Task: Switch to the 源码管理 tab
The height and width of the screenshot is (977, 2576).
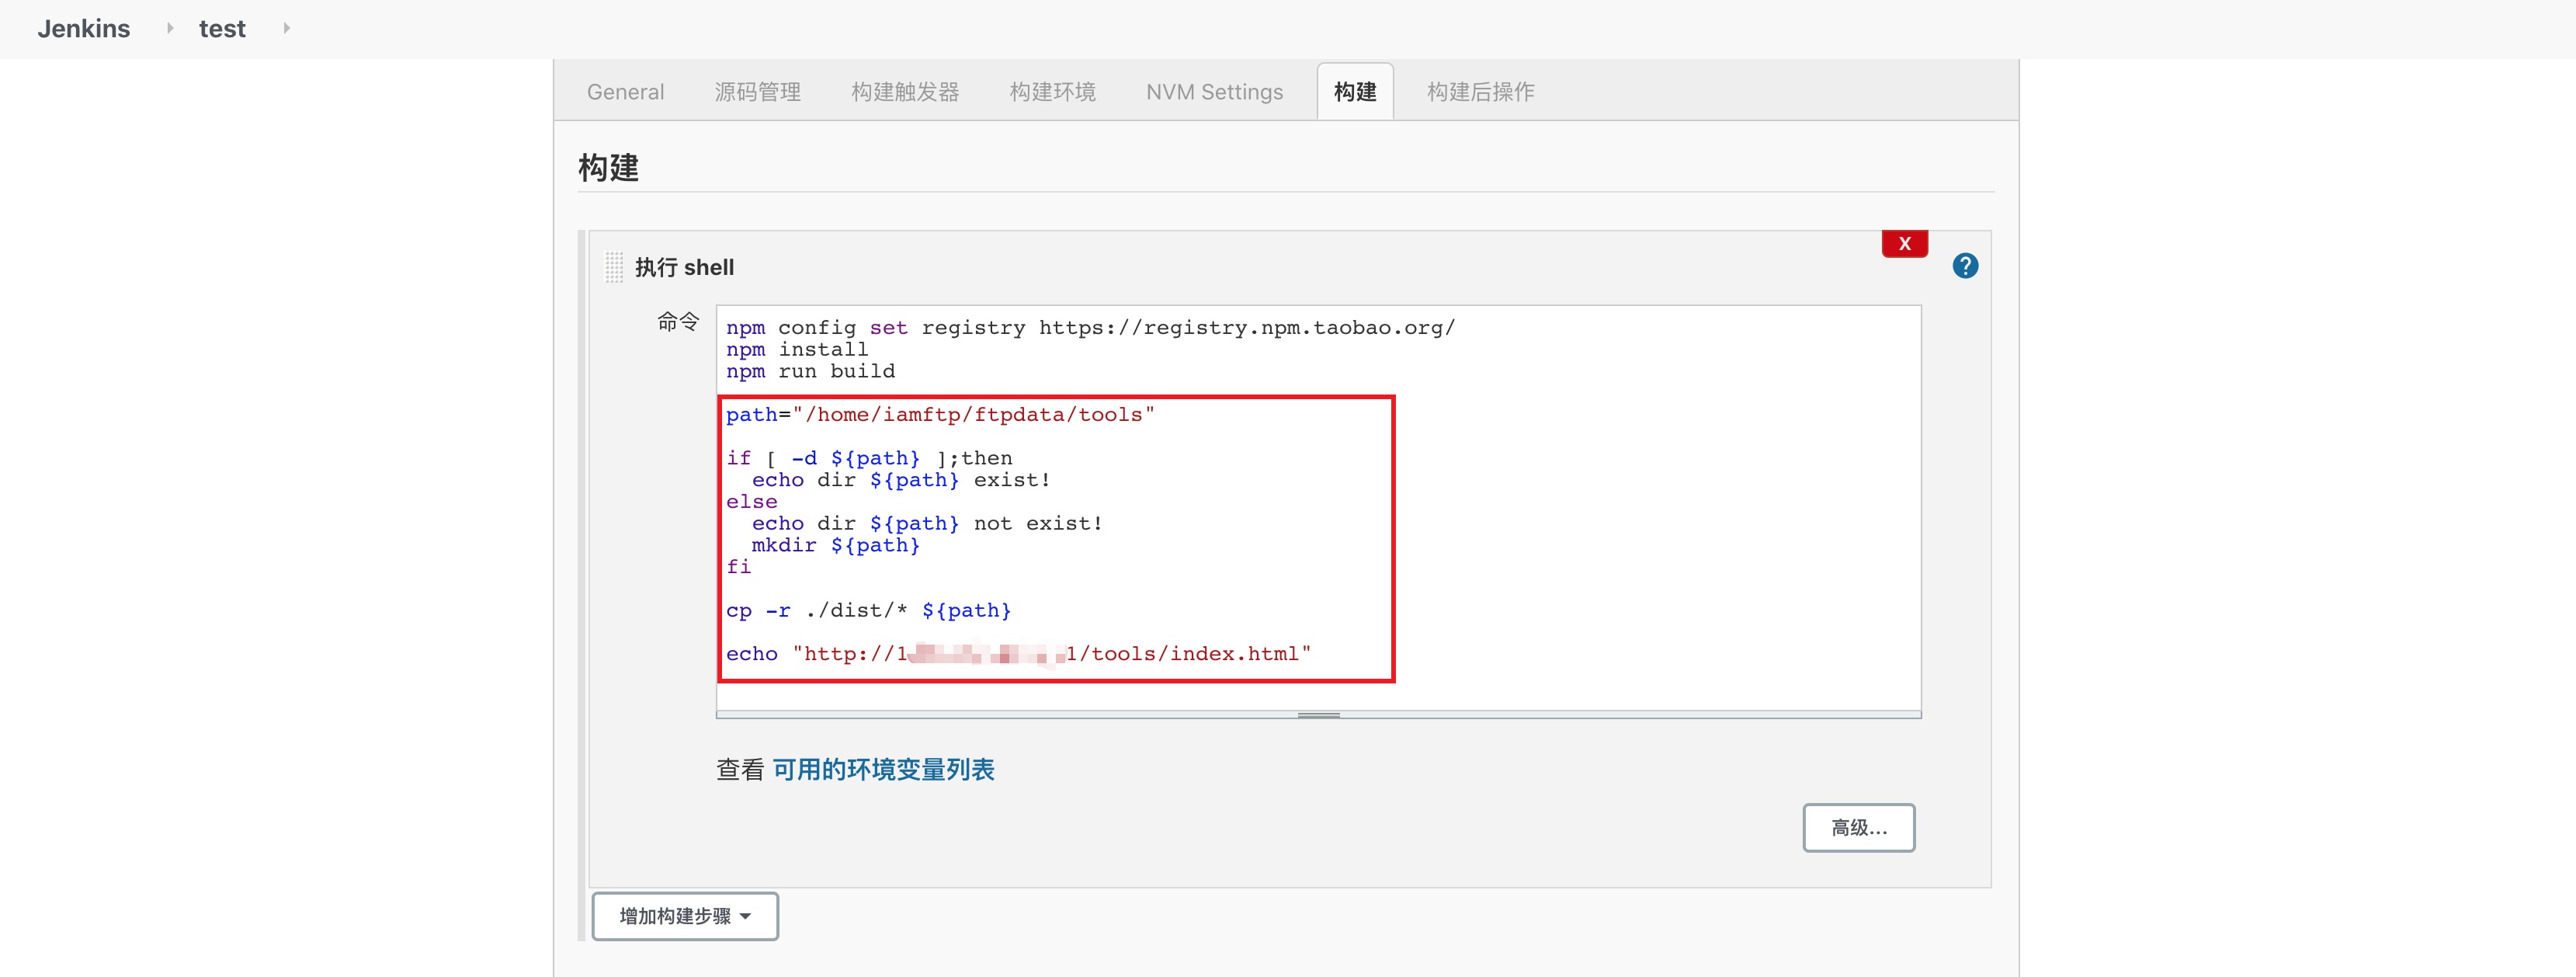Action: coord(757,92)
